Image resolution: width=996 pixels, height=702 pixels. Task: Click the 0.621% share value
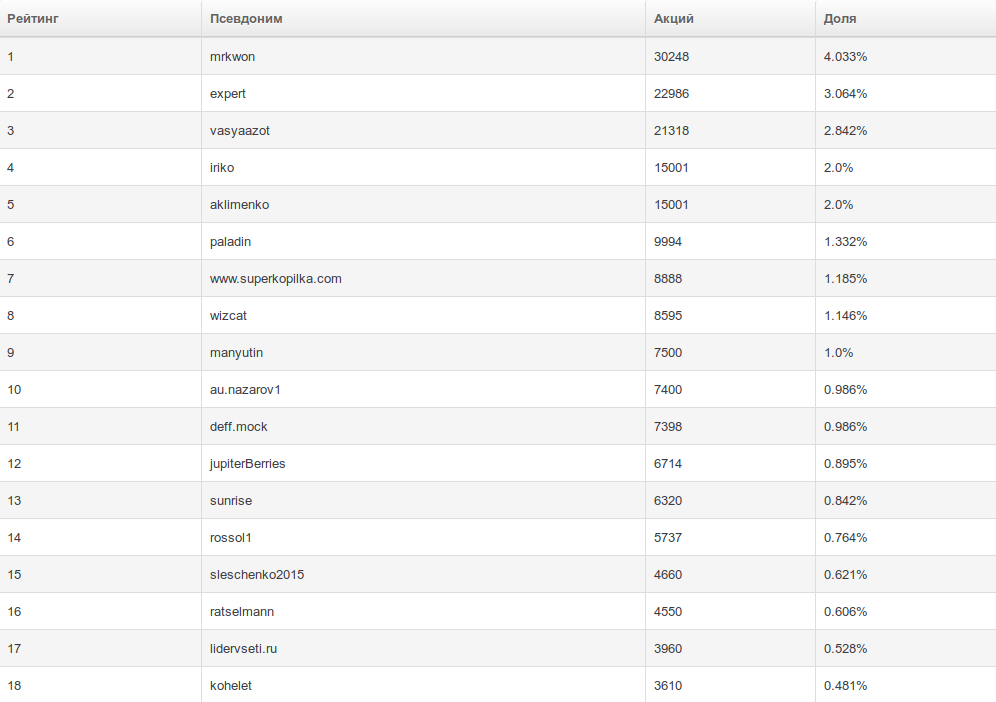tap(845, 575)
